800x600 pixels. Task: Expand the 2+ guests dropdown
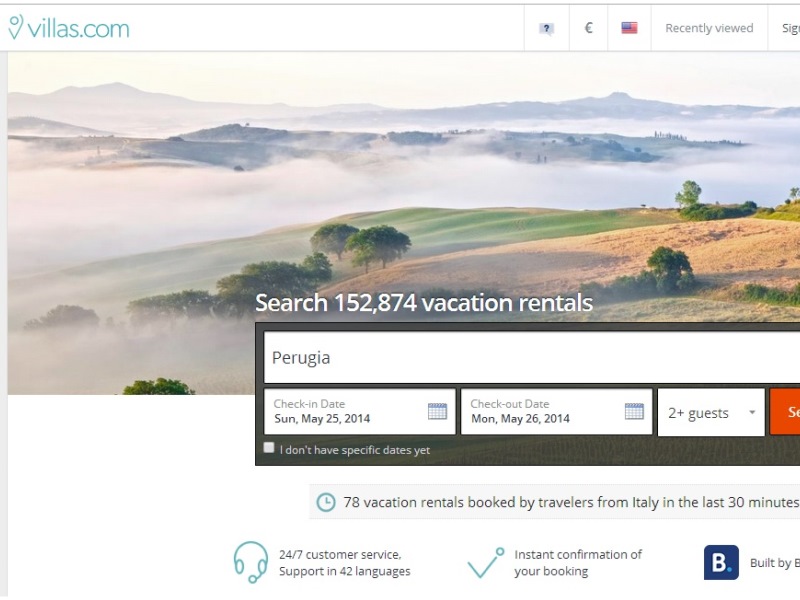711,412
